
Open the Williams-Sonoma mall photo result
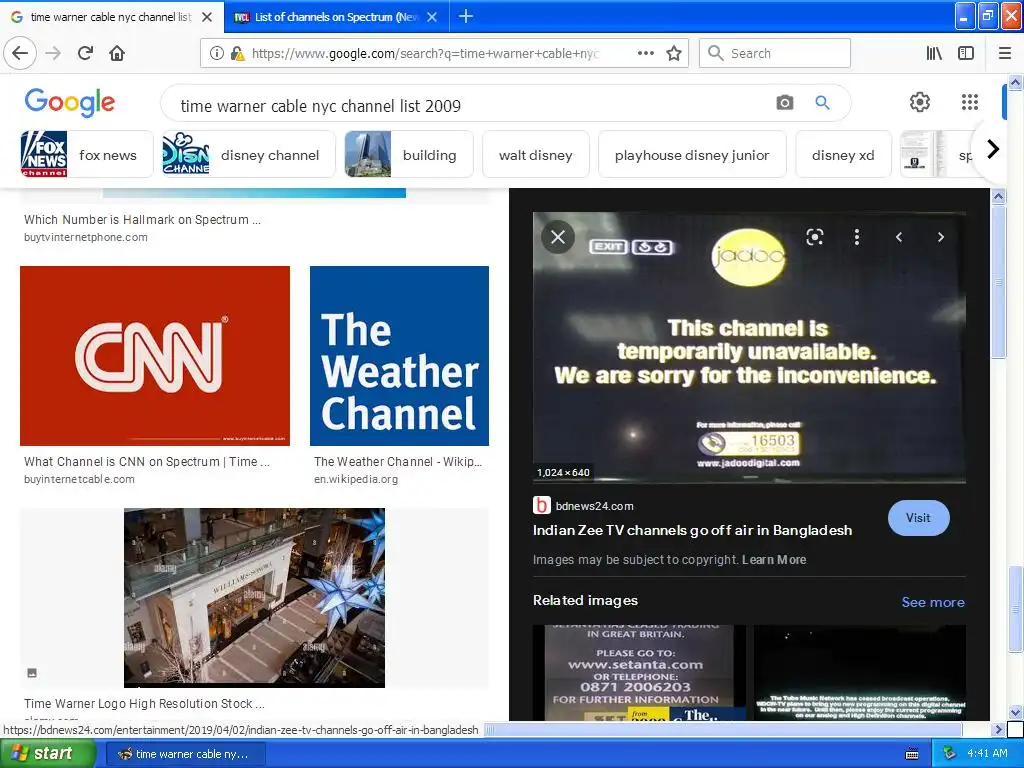pos(254,598)
